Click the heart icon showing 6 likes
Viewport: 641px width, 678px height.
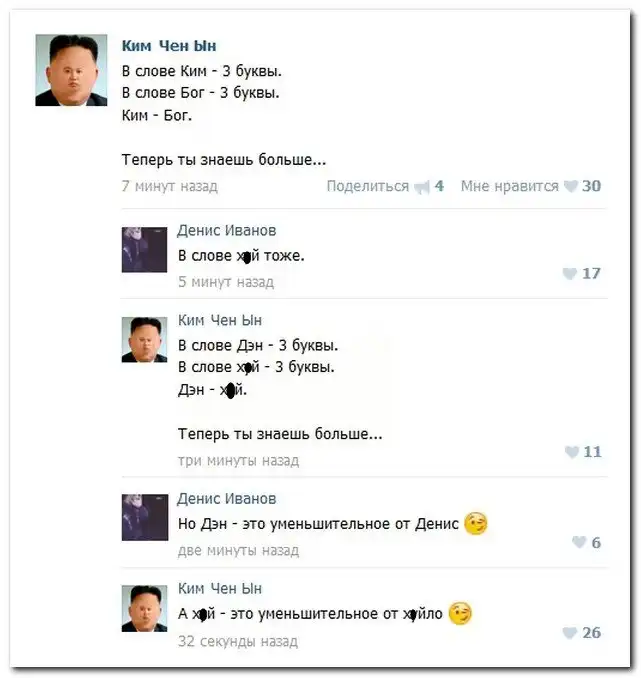[579, 542]
